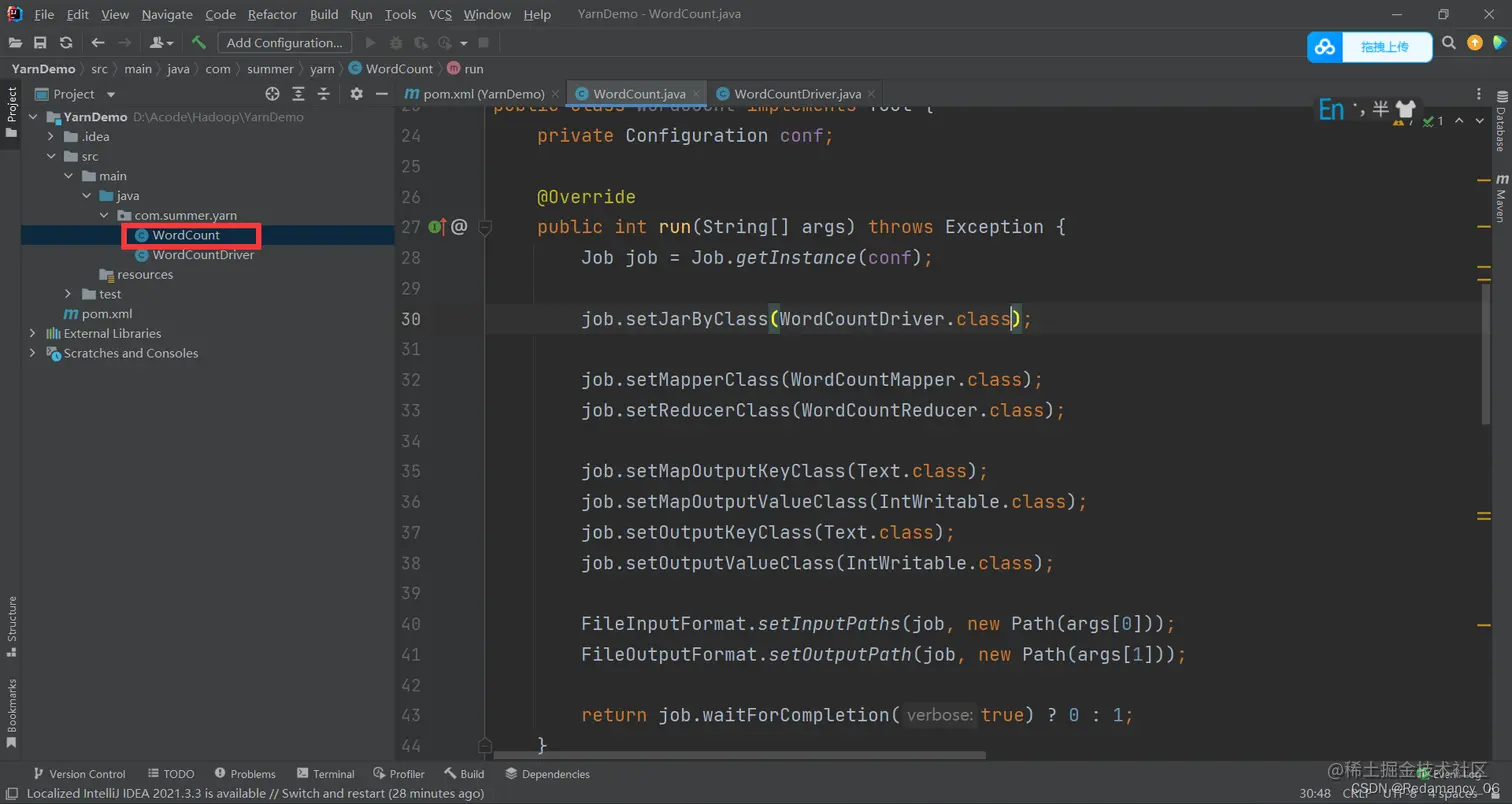Click the src breadcrumb in navigation bar
Screen dimensions: 1512x804
click(100, 69)
